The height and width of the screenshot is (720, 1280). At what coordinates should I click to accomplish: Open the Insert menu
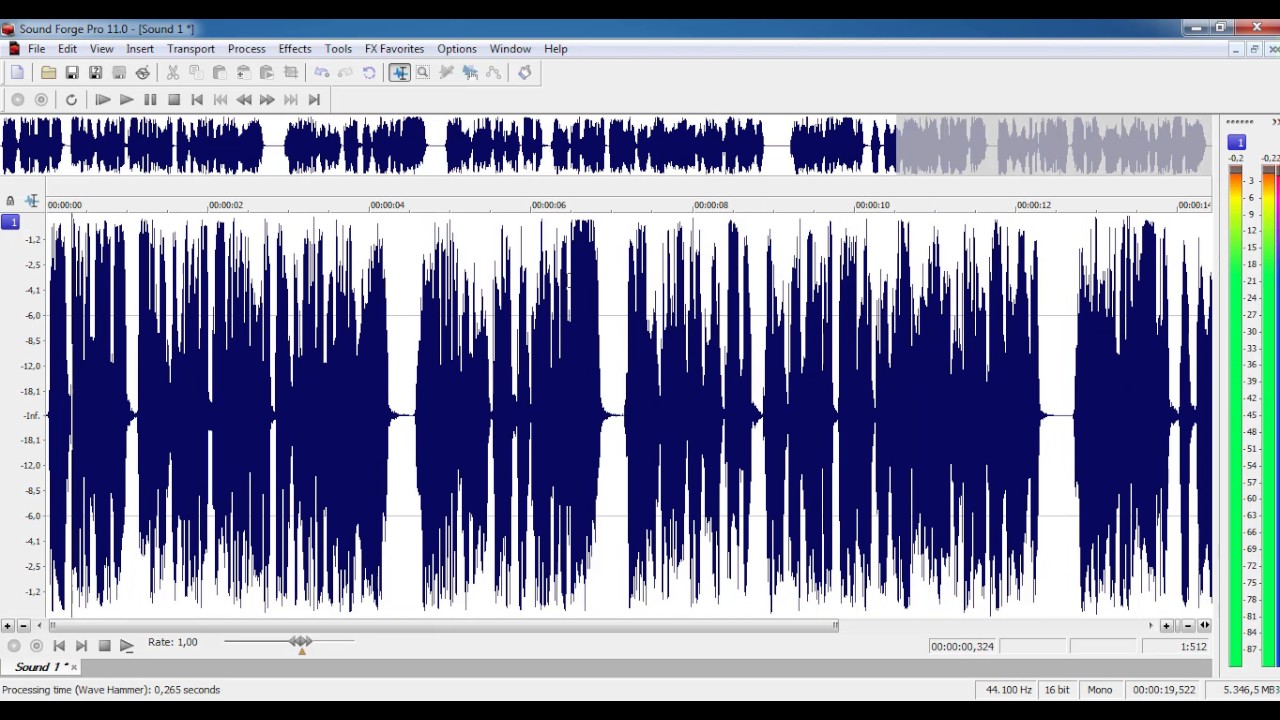click(140, 49)
